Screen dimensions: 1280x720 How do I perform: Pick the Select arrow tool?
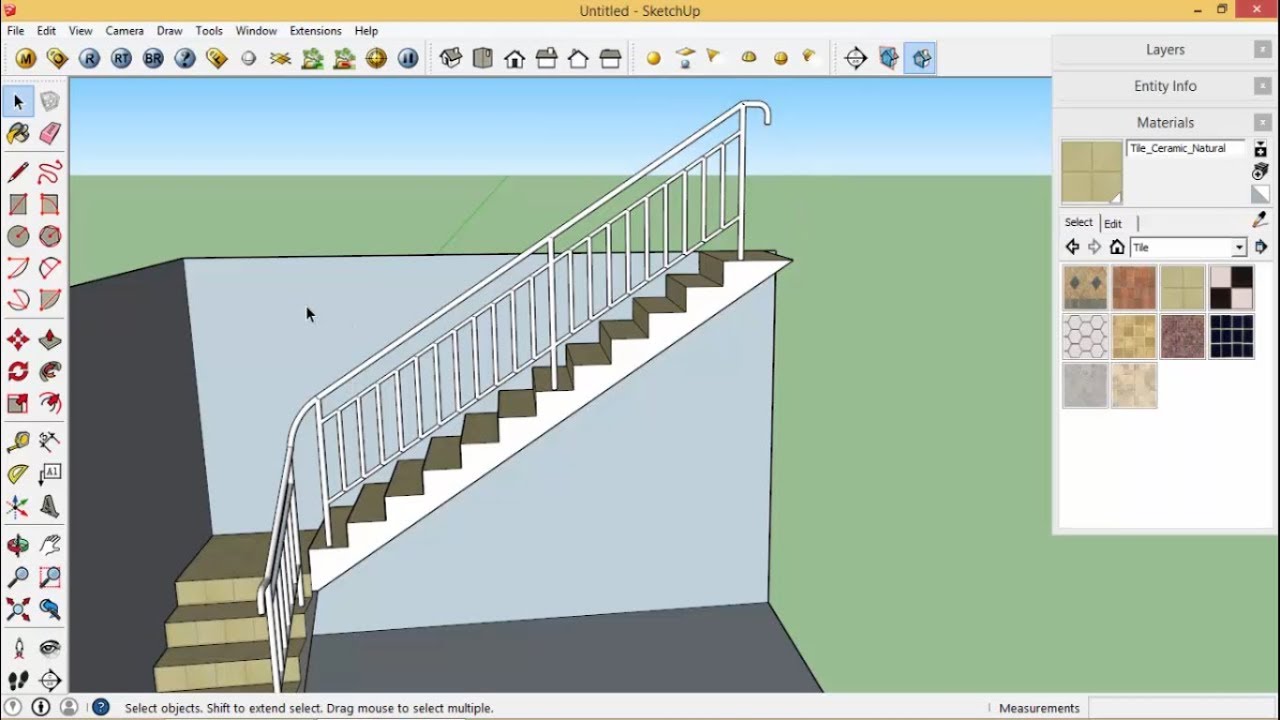[x=18, y=101]
